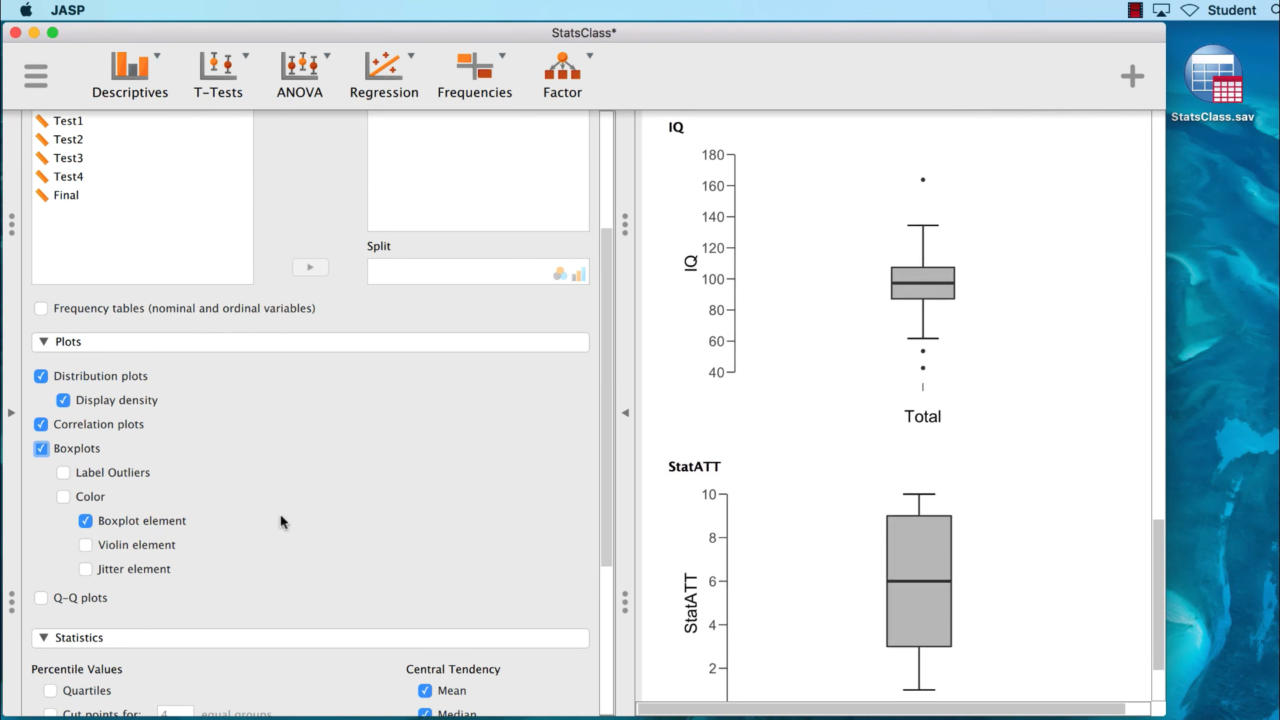Click the StatATT boxplot gray box

(x=919, y=581)
